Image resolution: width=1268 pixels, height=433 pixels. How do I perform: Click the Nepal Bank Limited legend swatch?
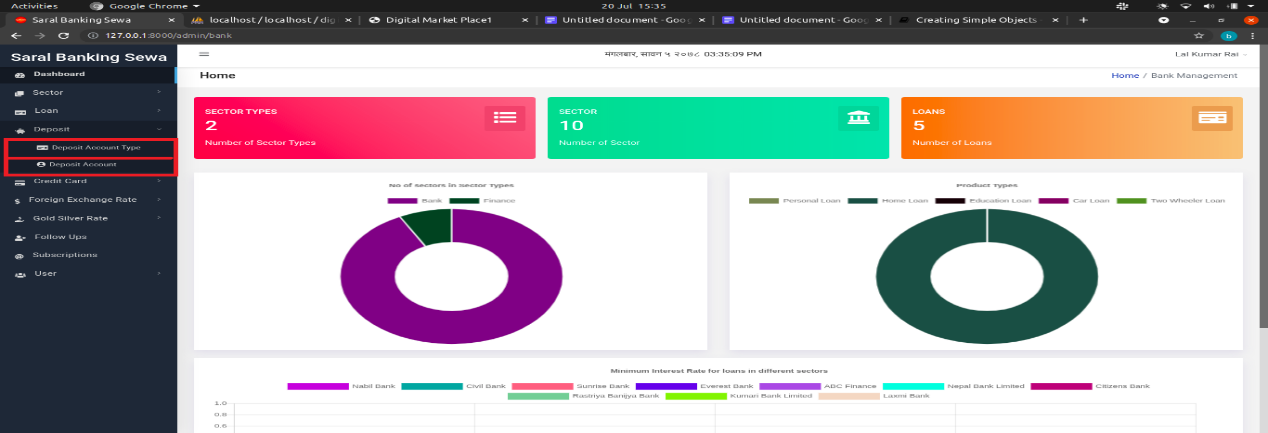coord(914,386)
